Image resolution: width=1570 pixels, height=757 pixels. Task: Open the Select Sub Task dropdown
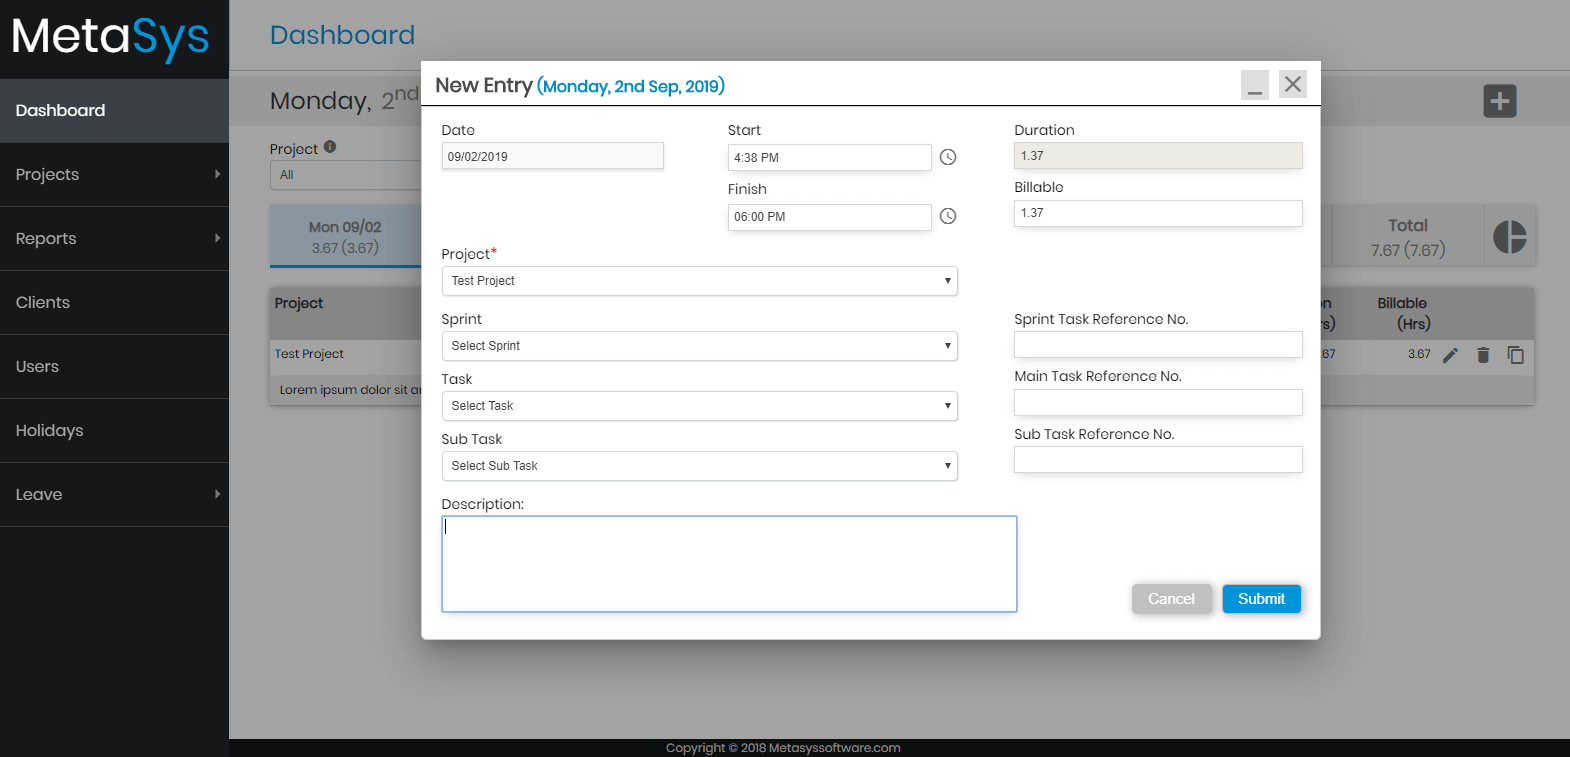click(x=699, y=466)
